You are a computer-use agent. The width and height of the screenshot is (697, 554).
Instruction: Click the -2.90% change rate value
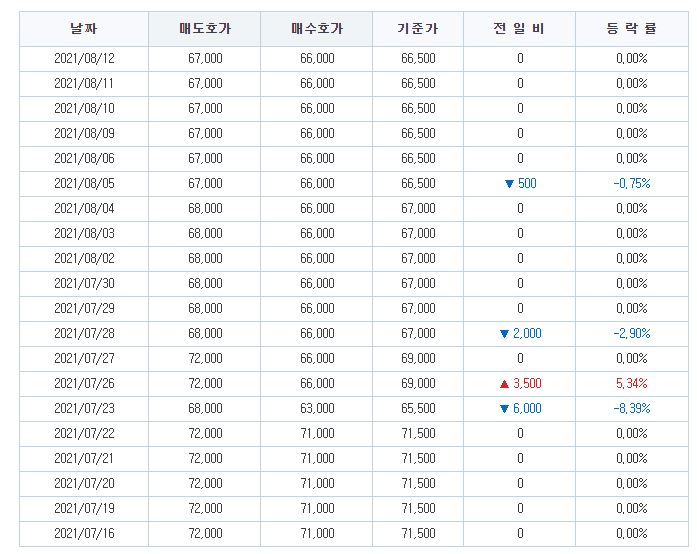pos(632,333)
